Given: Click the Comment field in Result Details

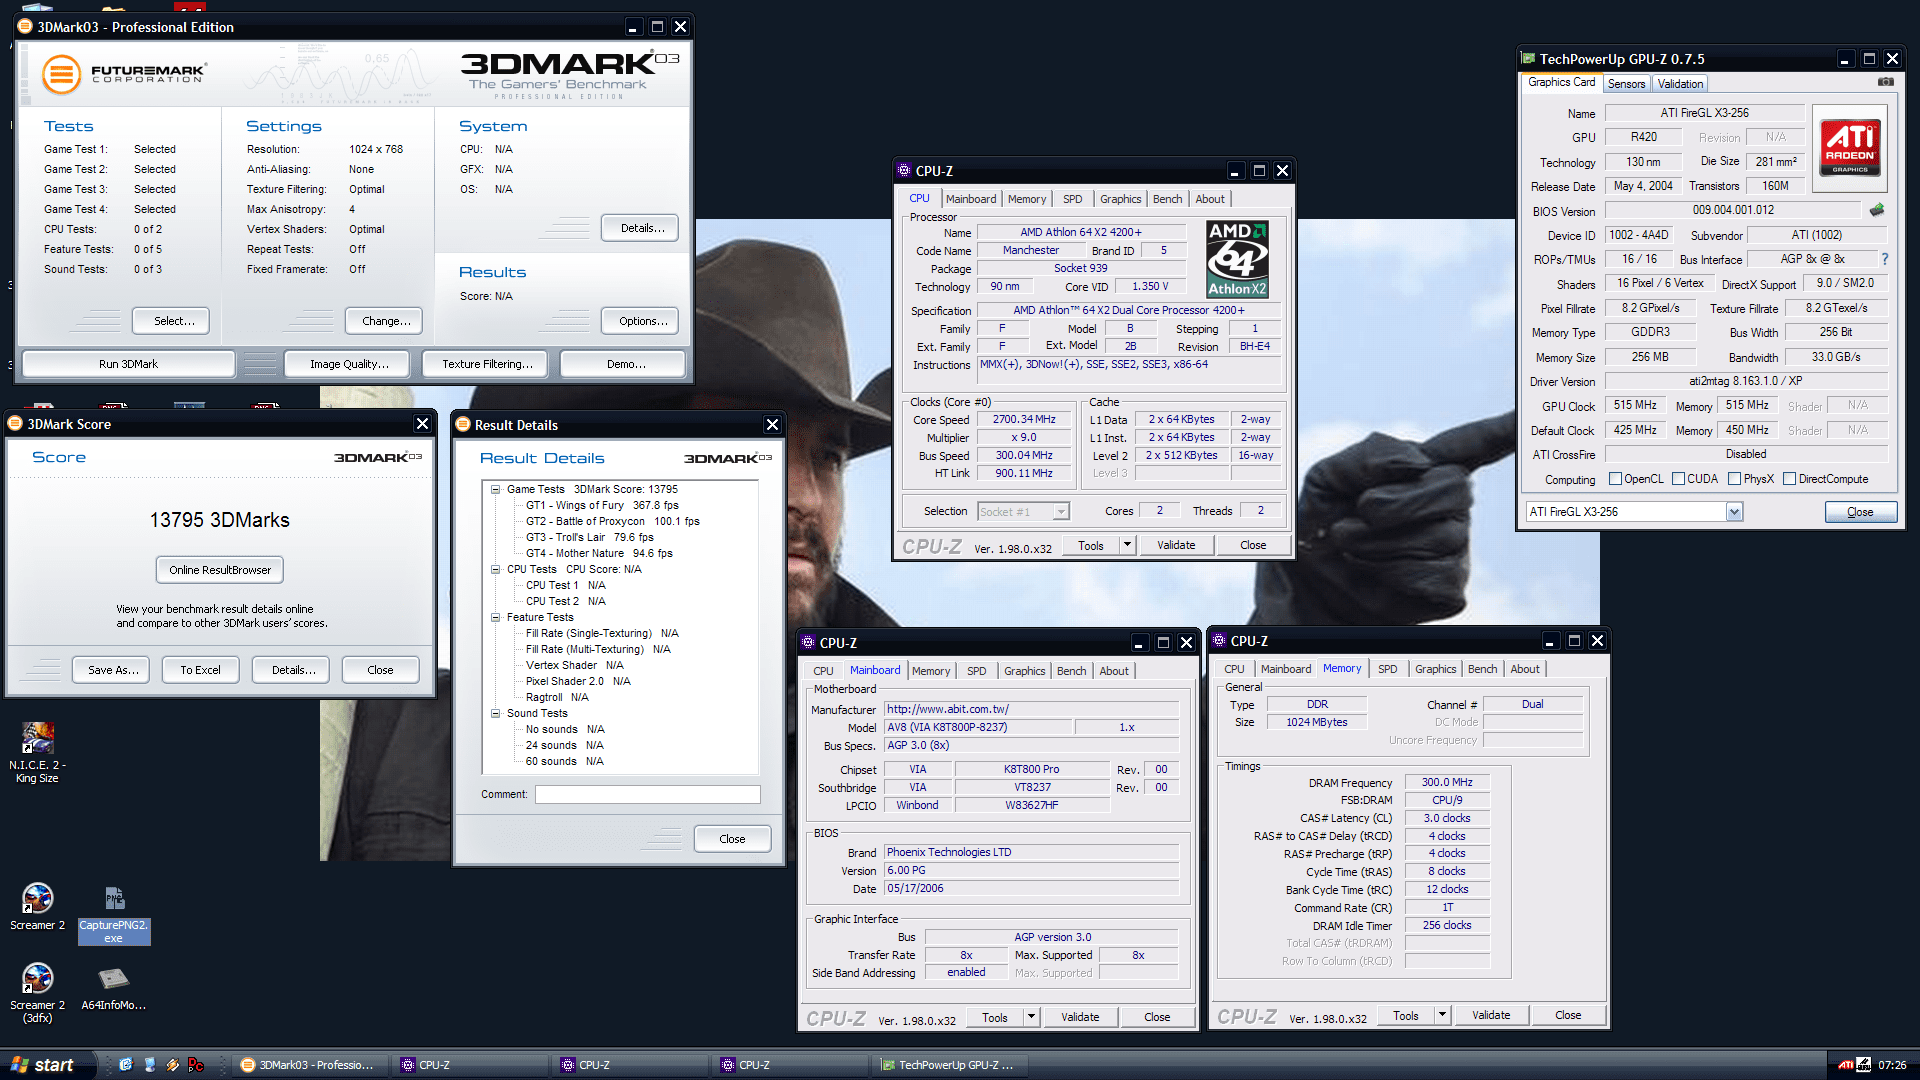Looking at the screenshot, I should click(x=647, y=794).
